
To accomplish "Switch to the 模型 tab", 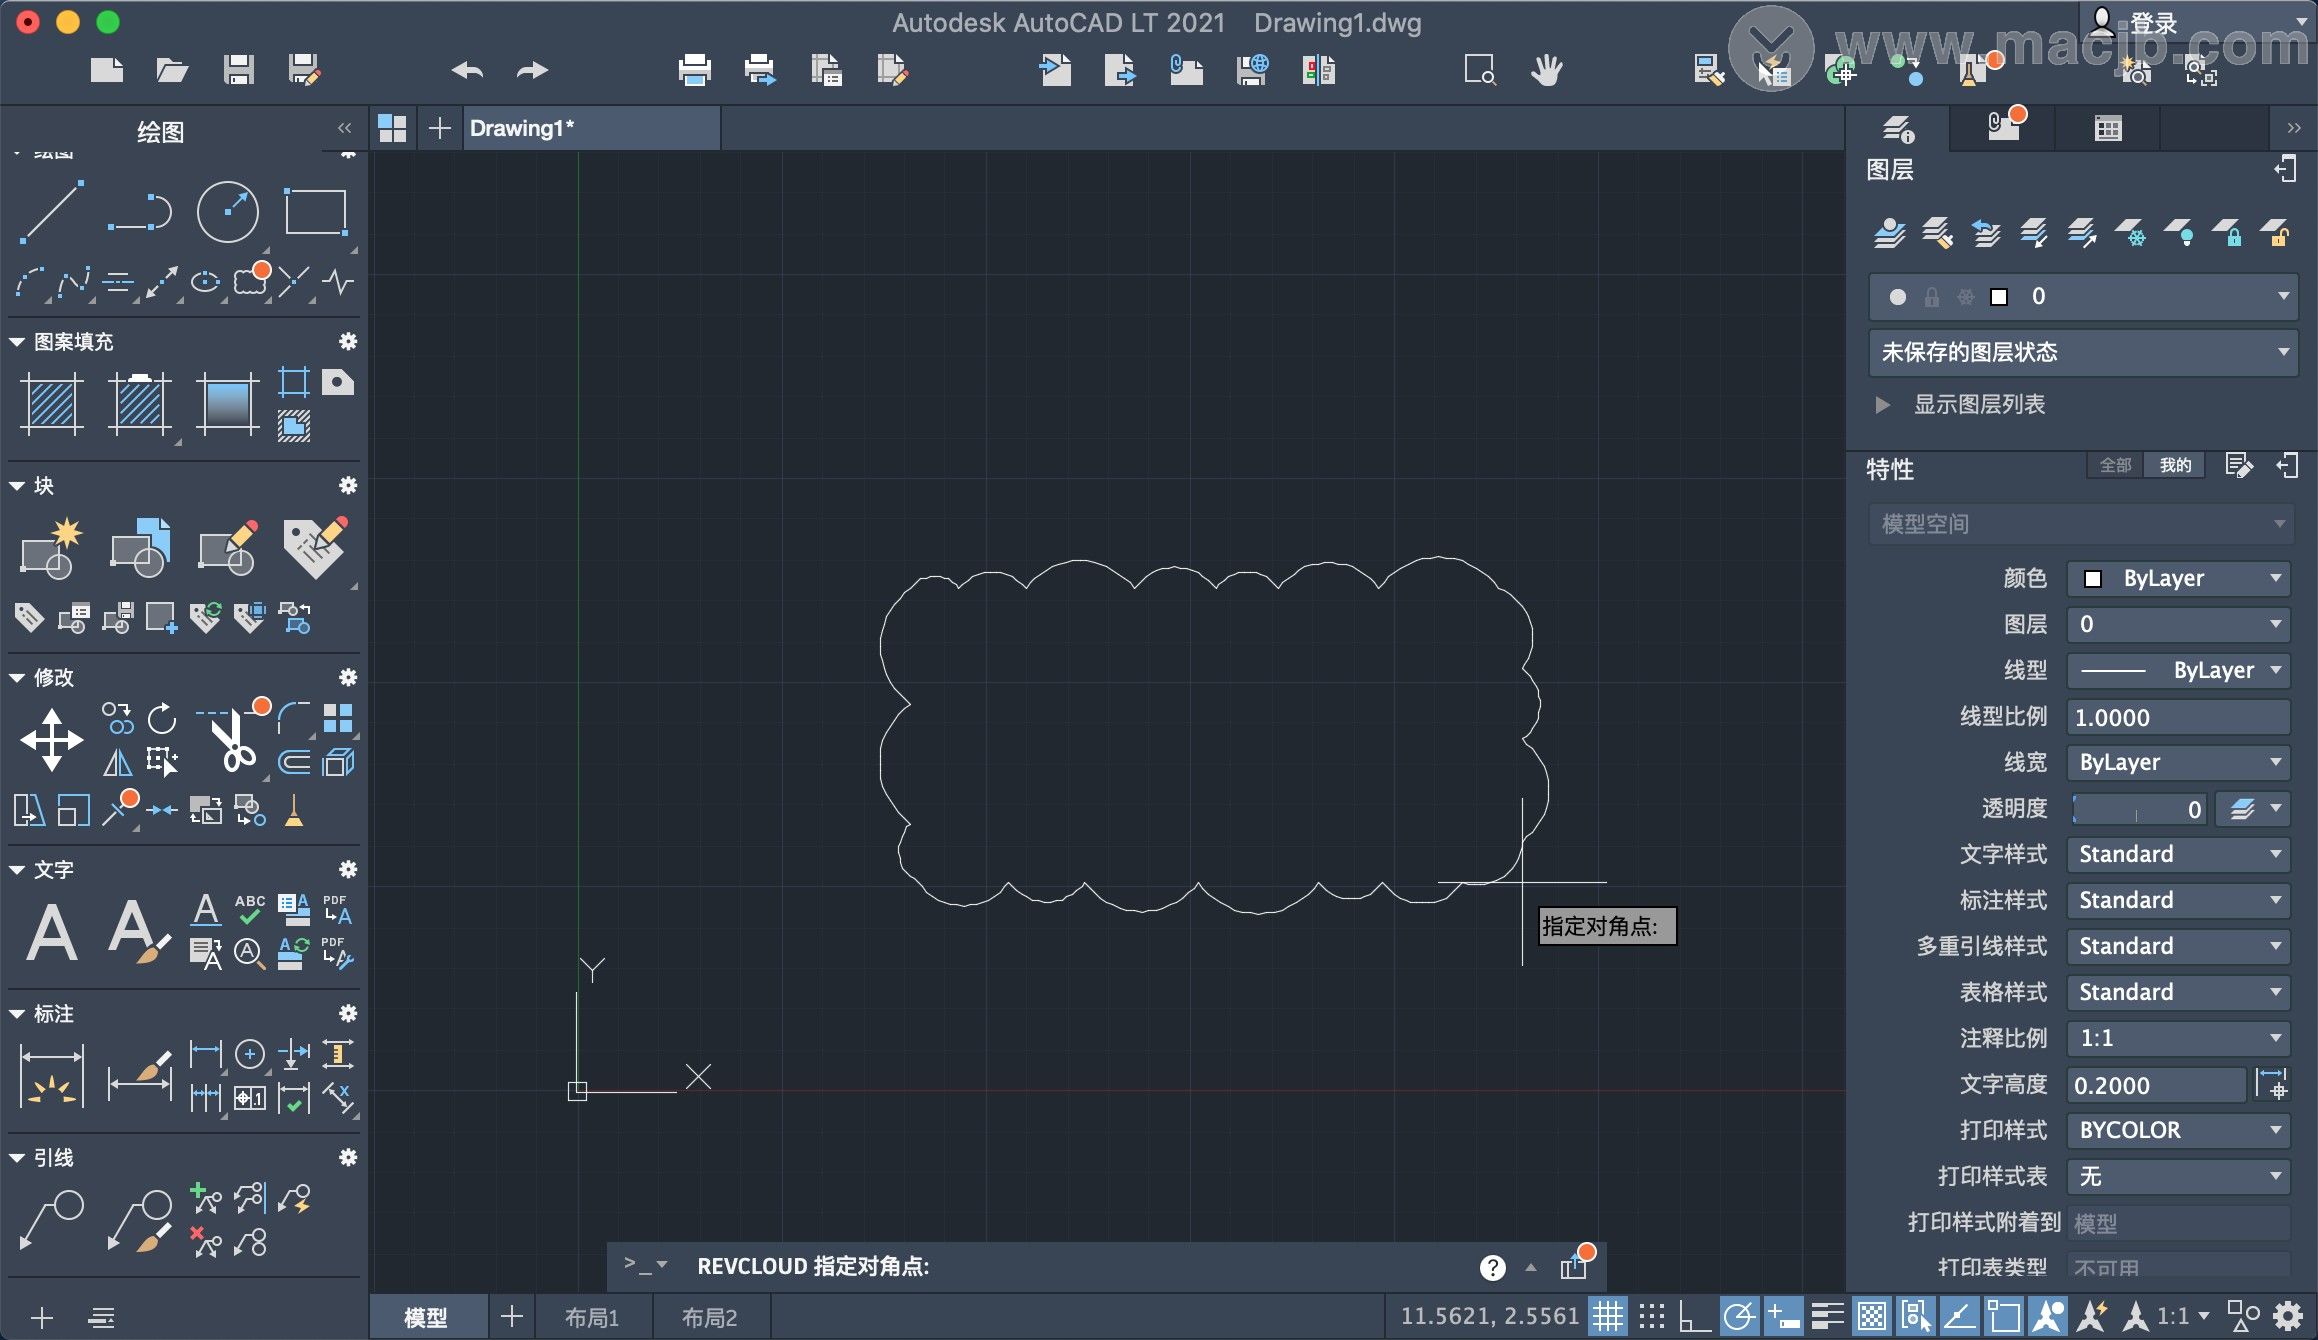I will coord(427,1317).
